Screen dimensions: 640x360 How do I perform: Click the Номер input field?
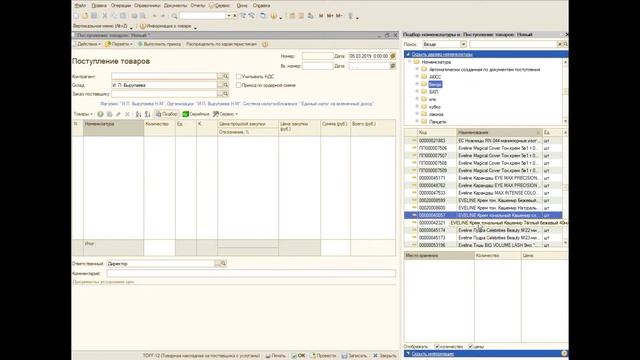pyautogui.click(x=318, y=56)
